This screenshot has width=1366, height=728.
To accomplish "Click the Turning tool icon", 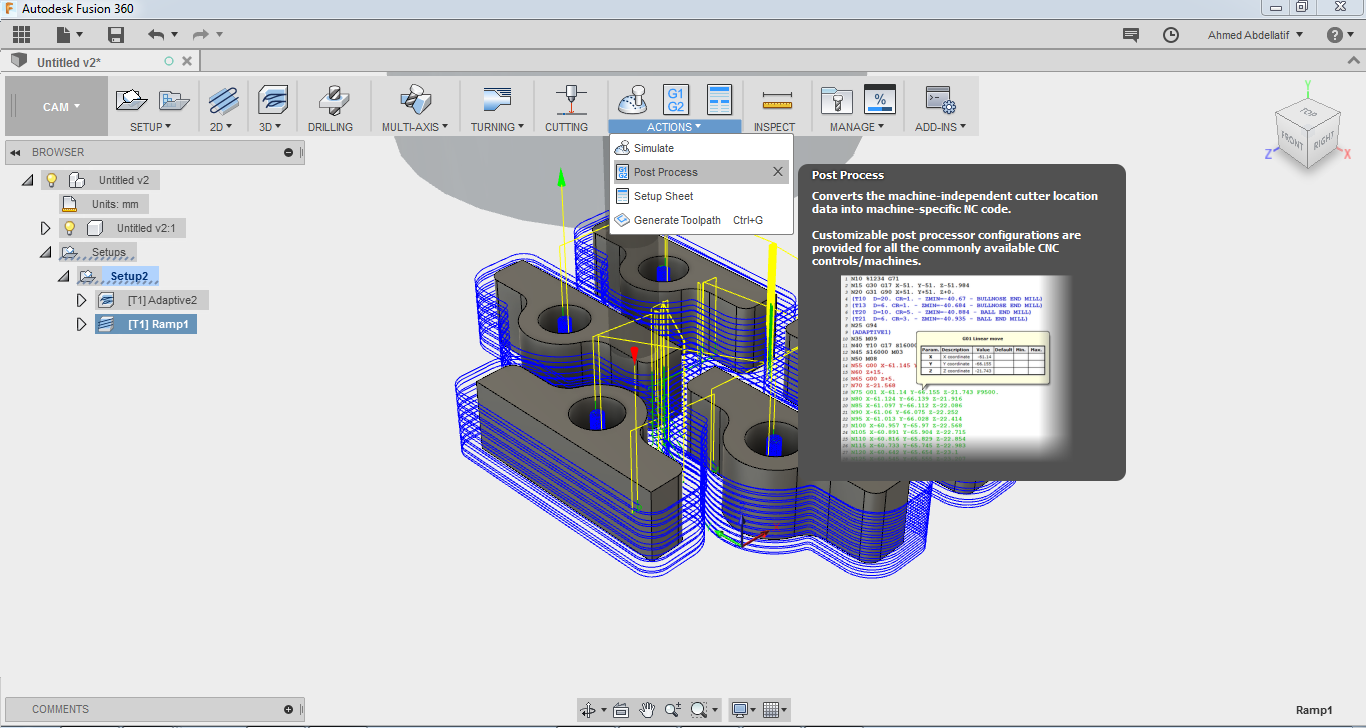I will coord(497,100).
